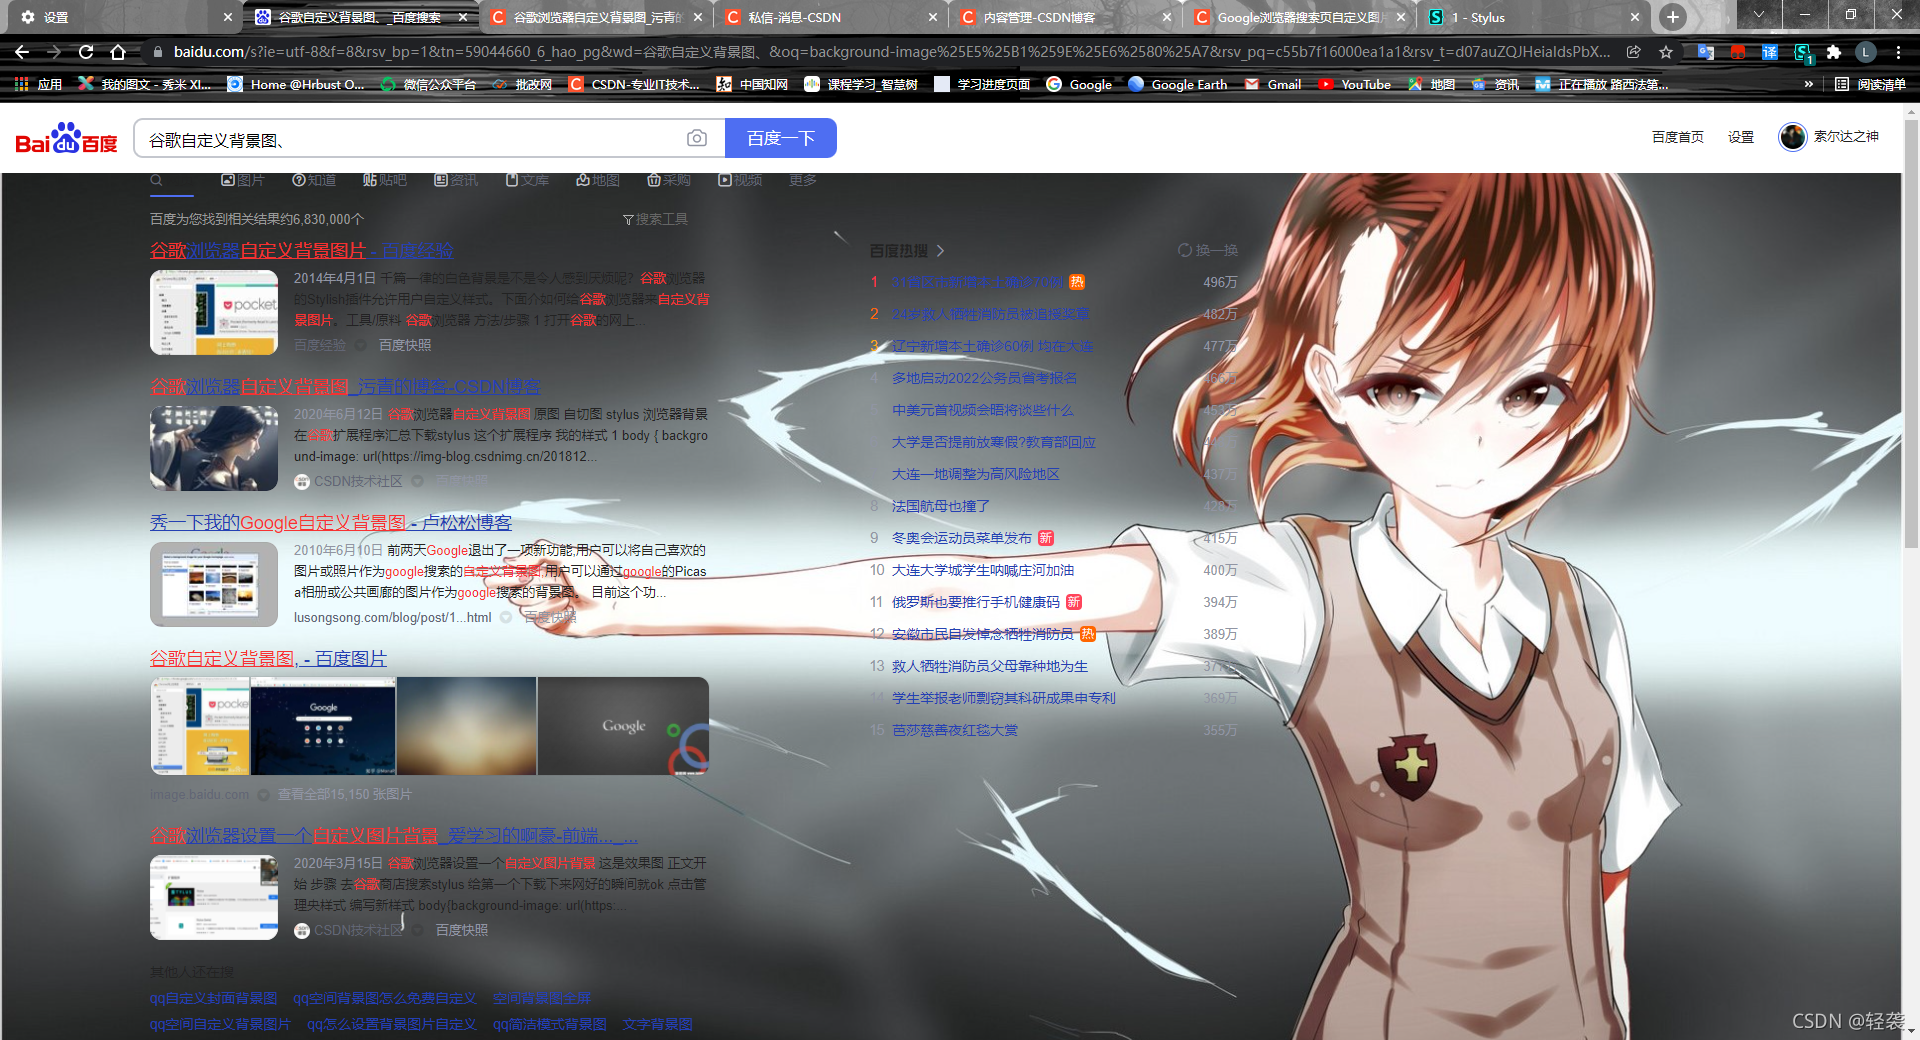
Task: Click hot search 法国航母也撞了
Action: 941,506
